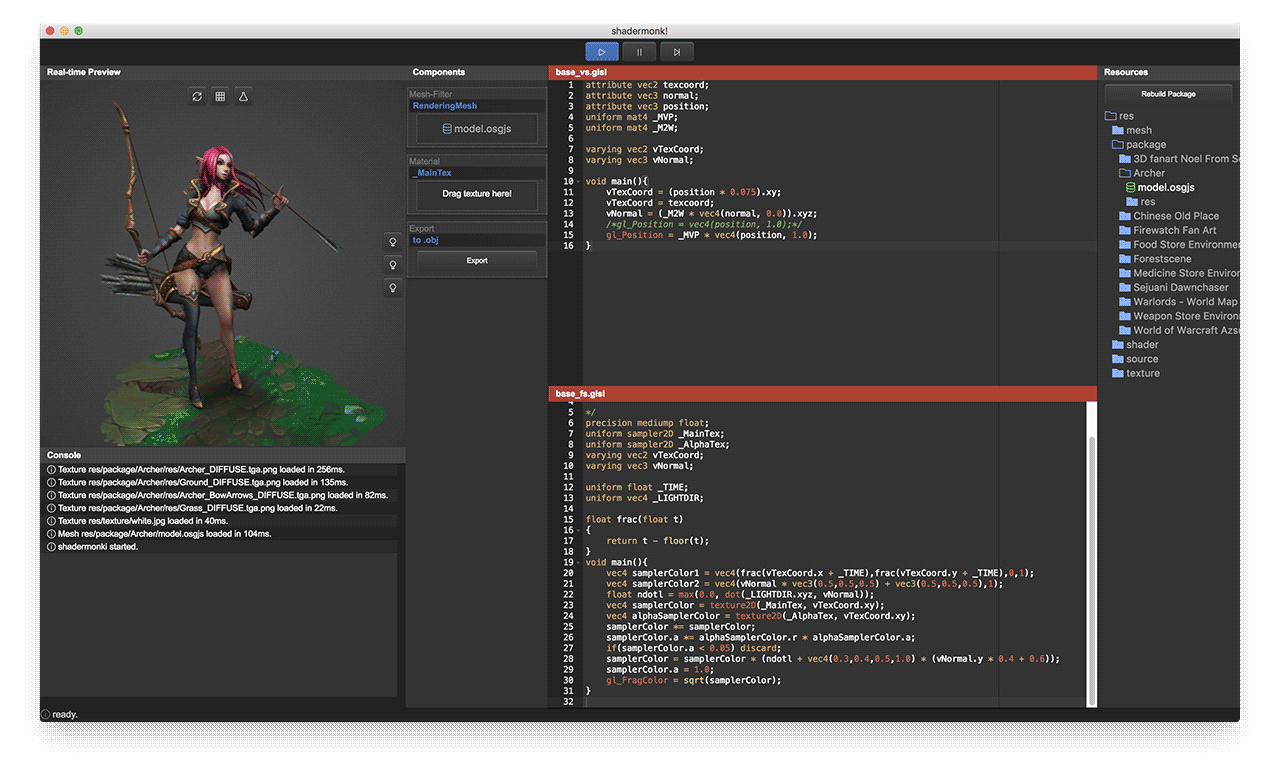Click the 'Drag texture here!' drop zone
The width and height of the screenshot is (1280, 779).
tap(476, 194)
